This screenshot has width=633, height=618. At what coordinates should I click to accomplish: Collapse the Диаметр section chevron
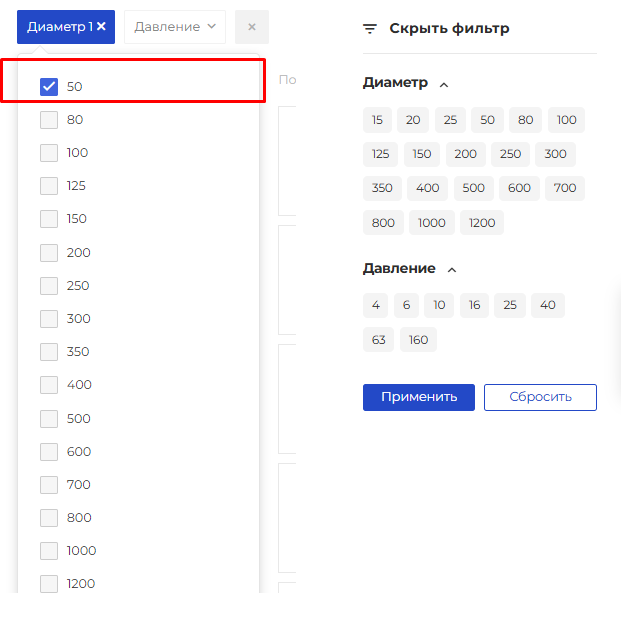pyautogui.click(x=444, y=85)
